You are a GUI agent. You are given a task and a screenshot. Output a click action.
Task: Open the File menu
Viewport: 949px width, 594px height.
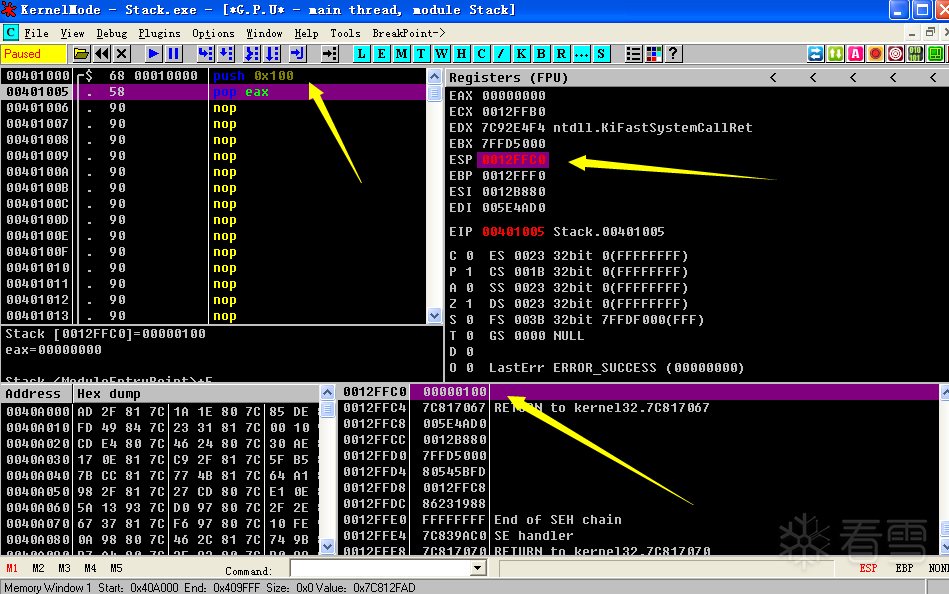(36, 33)
